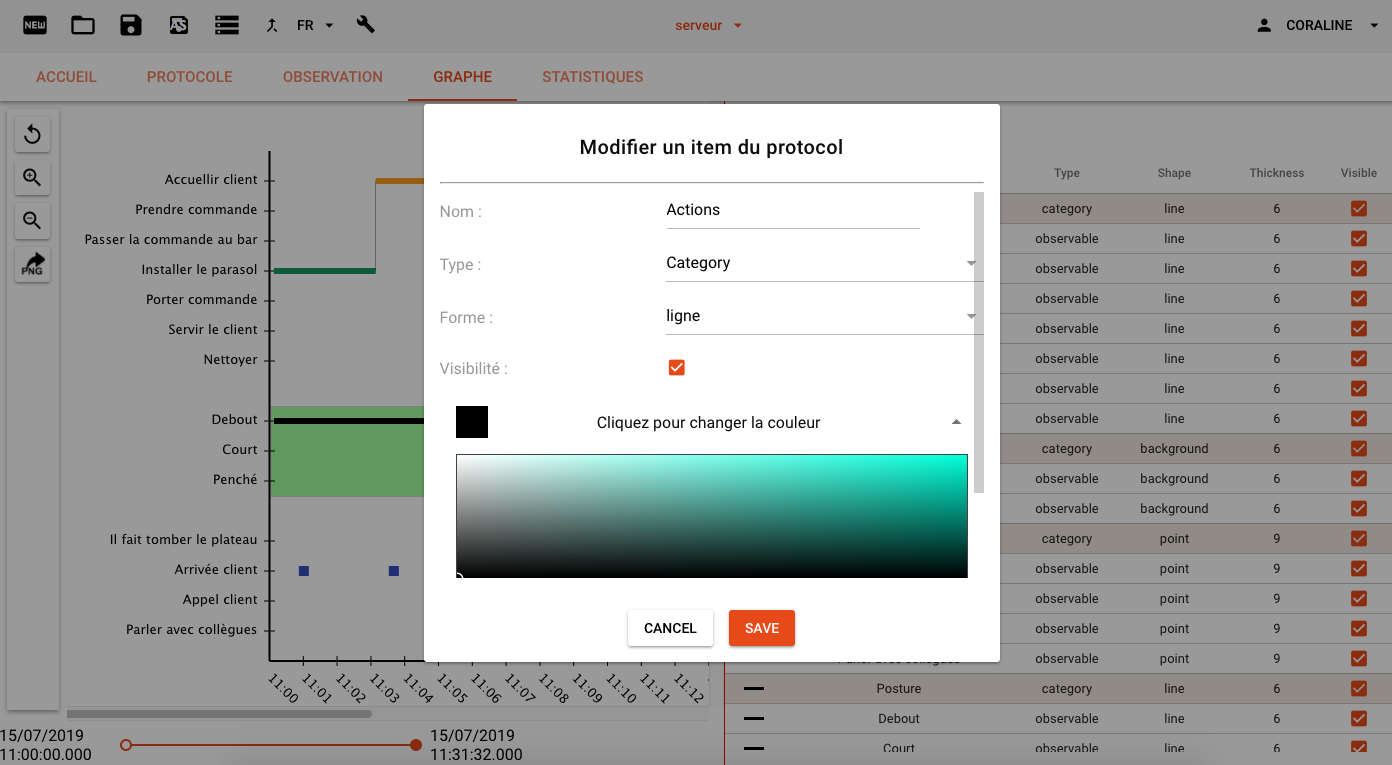Screen dimensions: 1392x765
Task: Open settings with the wrench icon
Action: pyautogui.click(x=365, y=25)
